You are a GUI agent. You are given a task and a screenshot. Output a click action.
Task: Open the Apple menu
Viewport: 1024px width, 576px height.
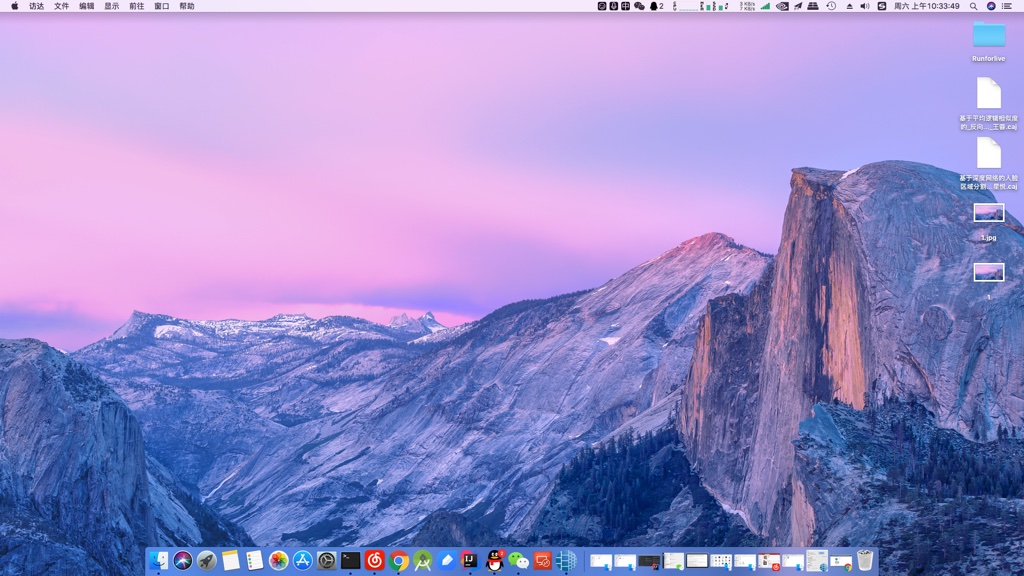point(14,6)
